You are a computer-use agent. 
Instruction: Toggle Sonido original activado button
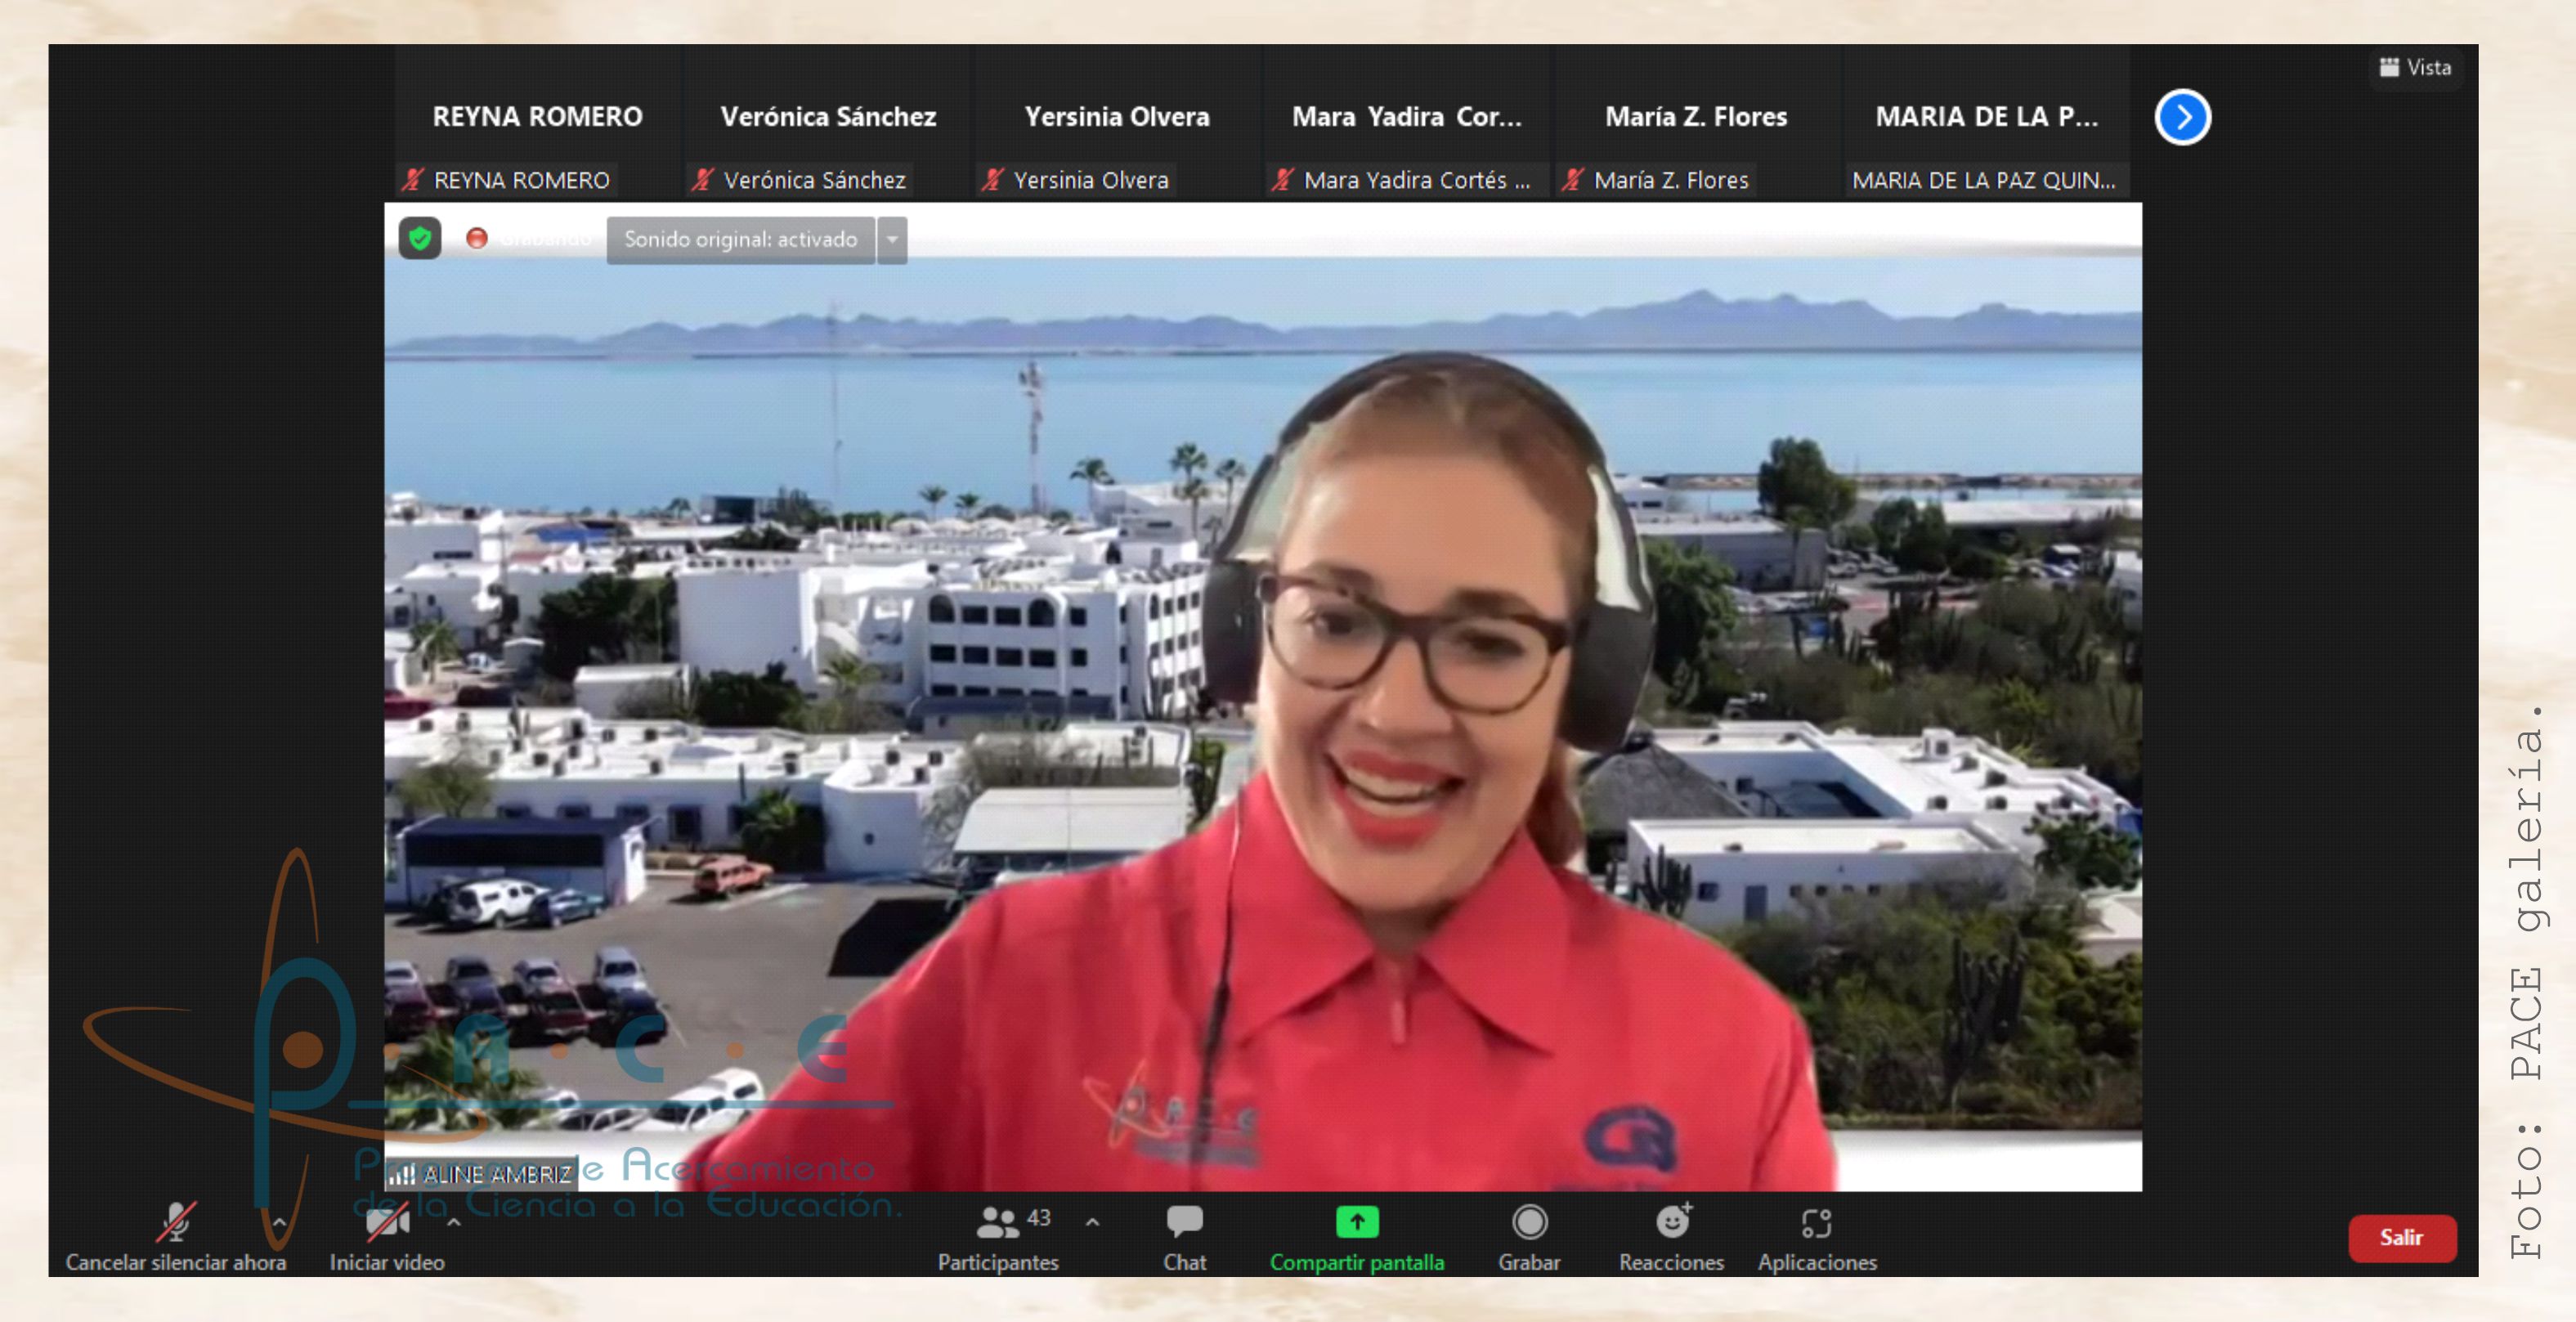[740, 240]
